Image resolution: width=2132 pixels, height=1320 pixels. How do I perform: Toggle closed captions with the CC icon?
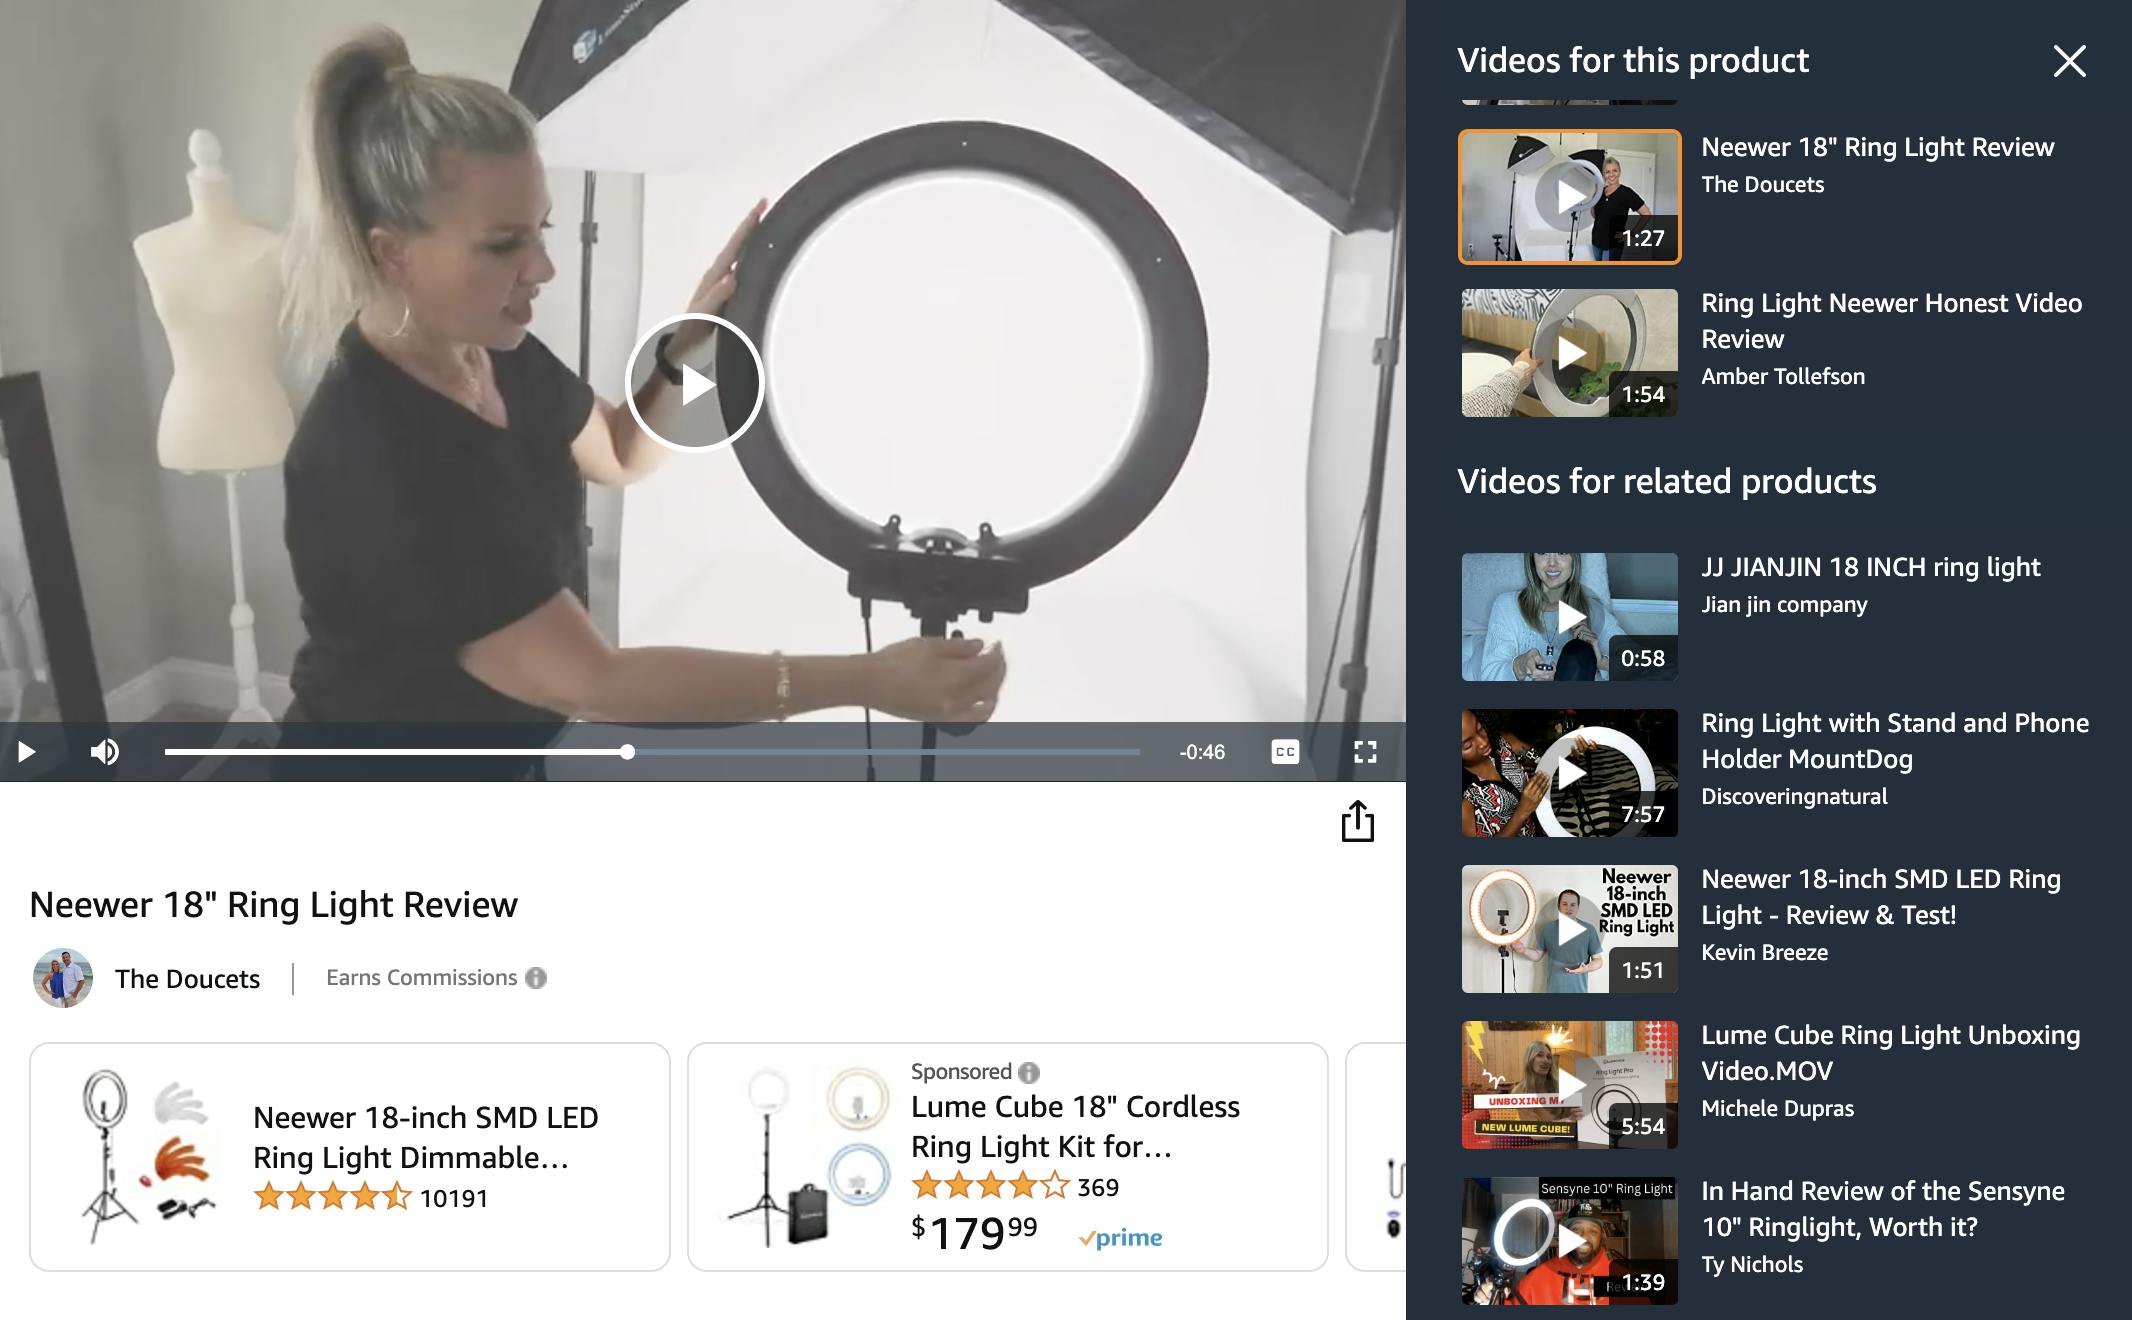tap(1285, 752)
